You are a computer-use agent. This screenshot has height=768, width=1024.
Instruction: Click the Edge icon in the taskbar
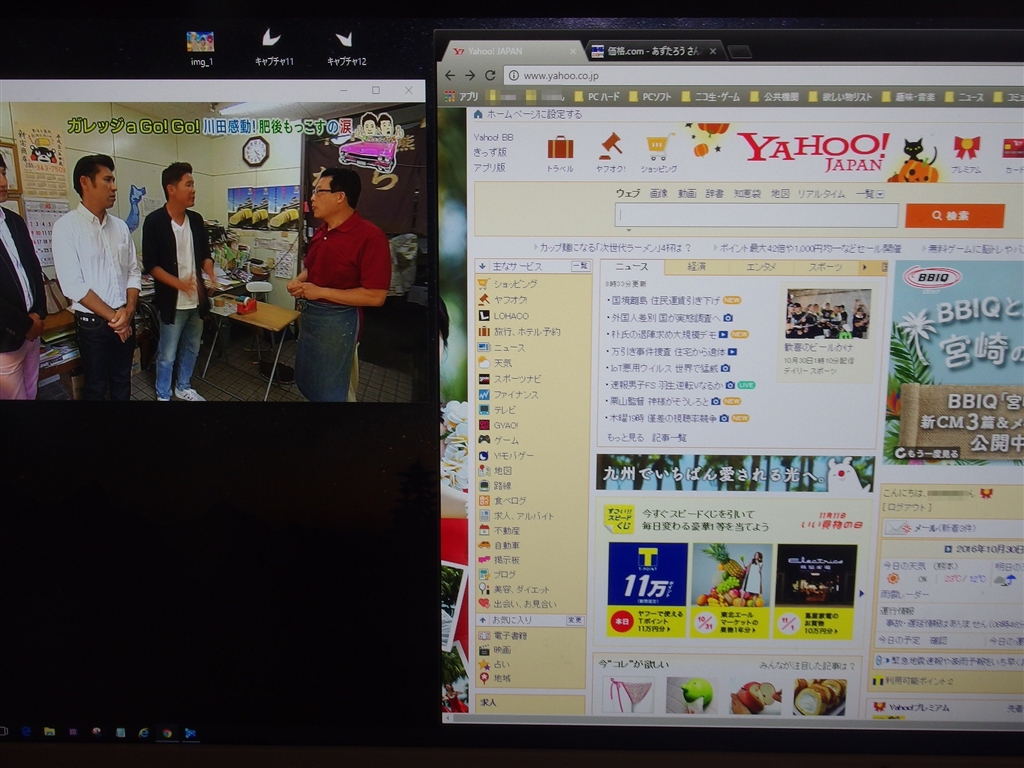tap(26, 732)
